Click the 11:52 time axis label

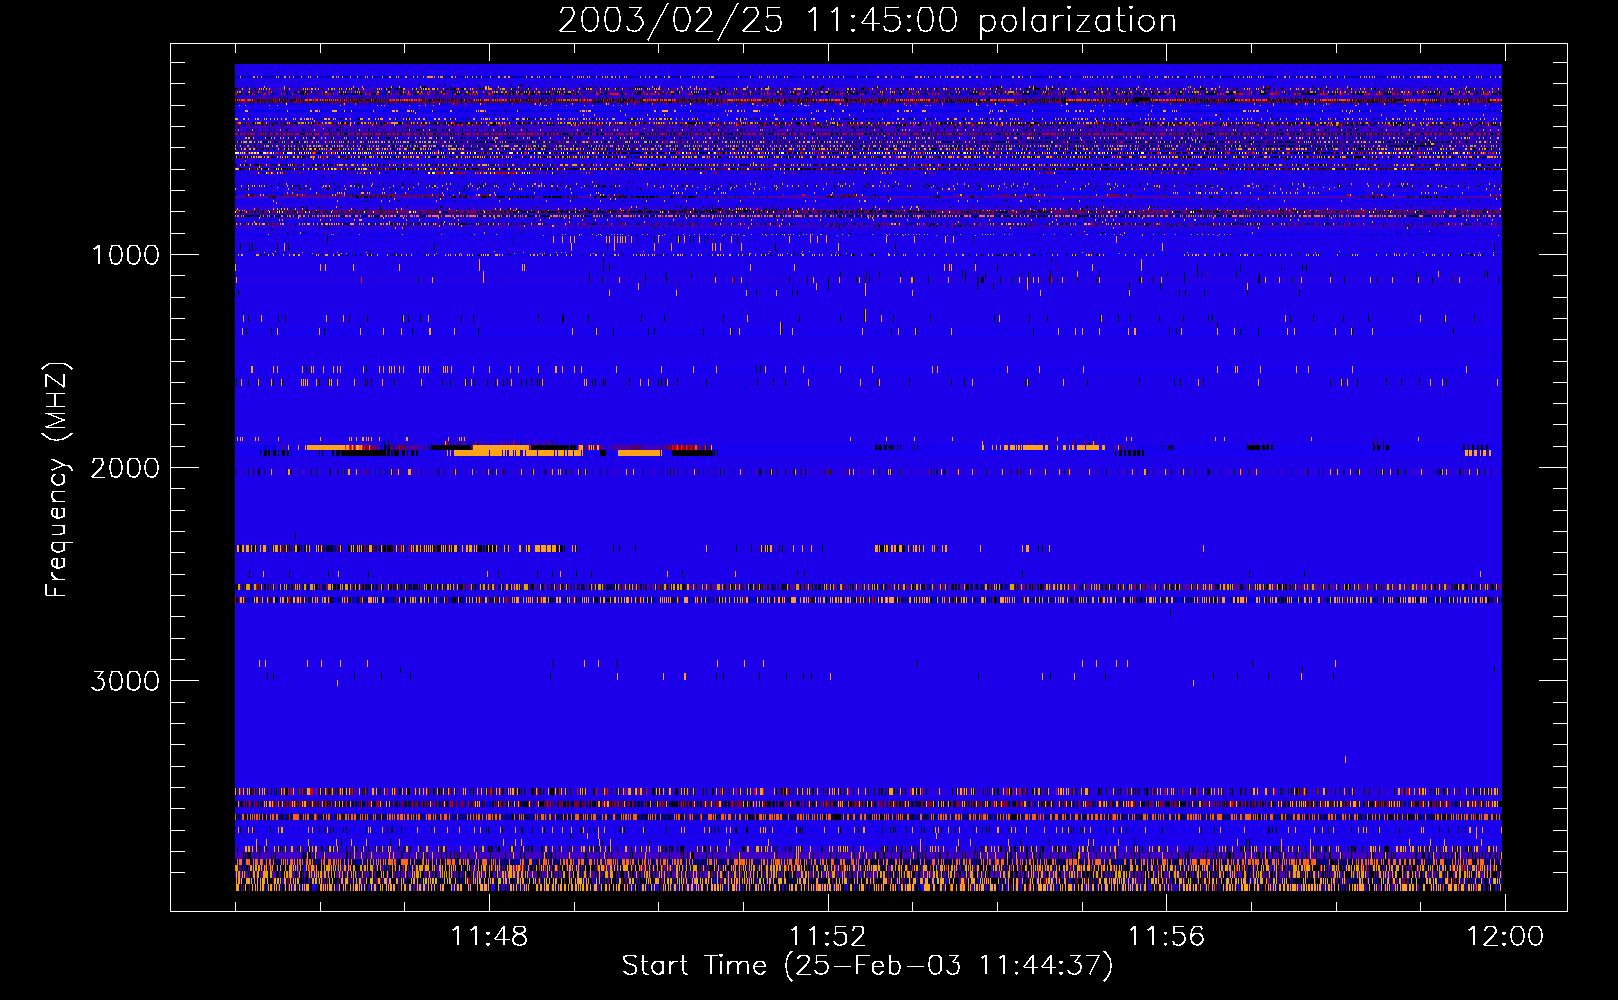827,937
